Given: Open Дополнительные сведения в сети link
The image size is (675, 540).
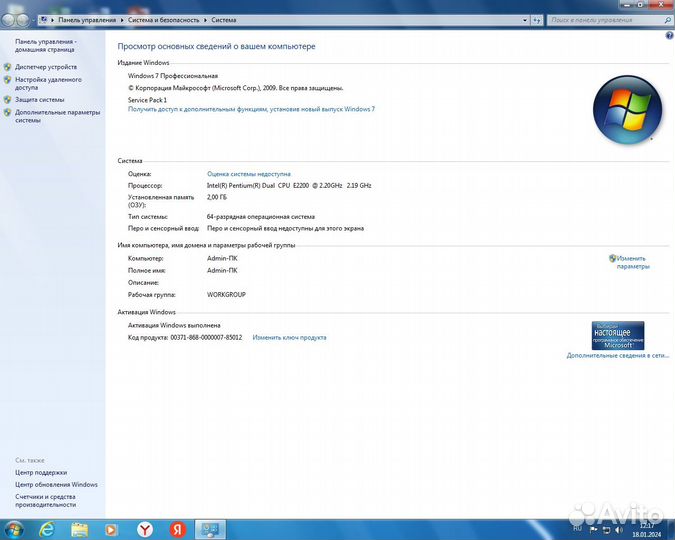Looking at the screenshot, I should [618, 356].
